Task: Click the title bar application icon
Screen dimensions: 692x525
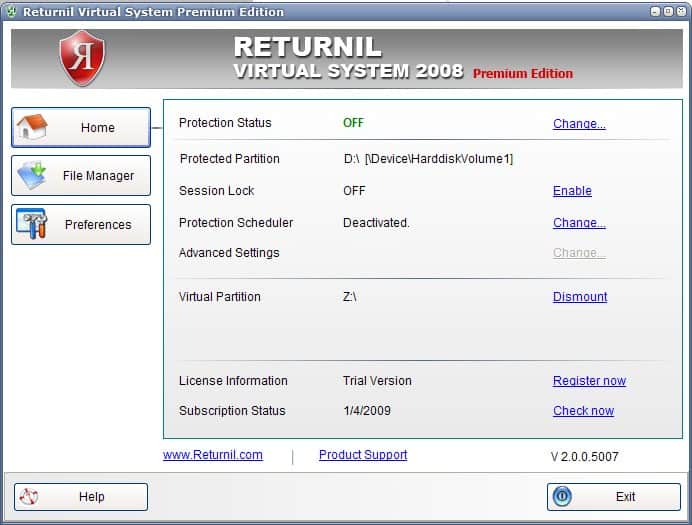Action: 11,11
